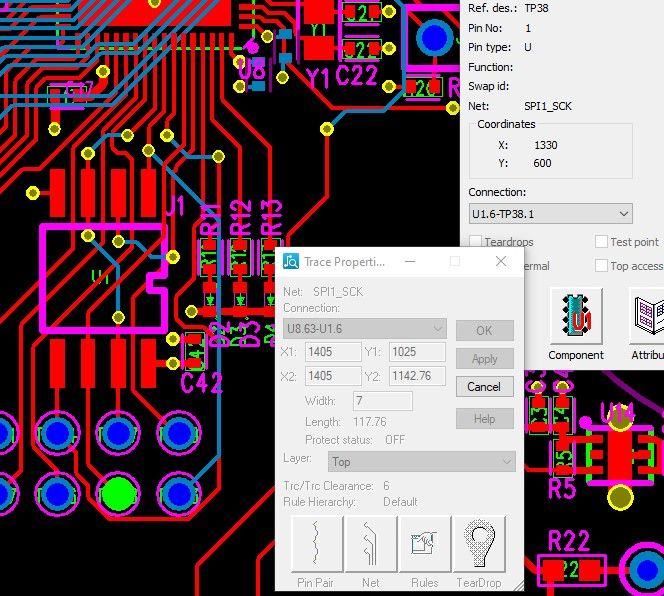Click the X2 coordinate field
Viewport: 664px width, 596px height.
click(x=333, y=376)
